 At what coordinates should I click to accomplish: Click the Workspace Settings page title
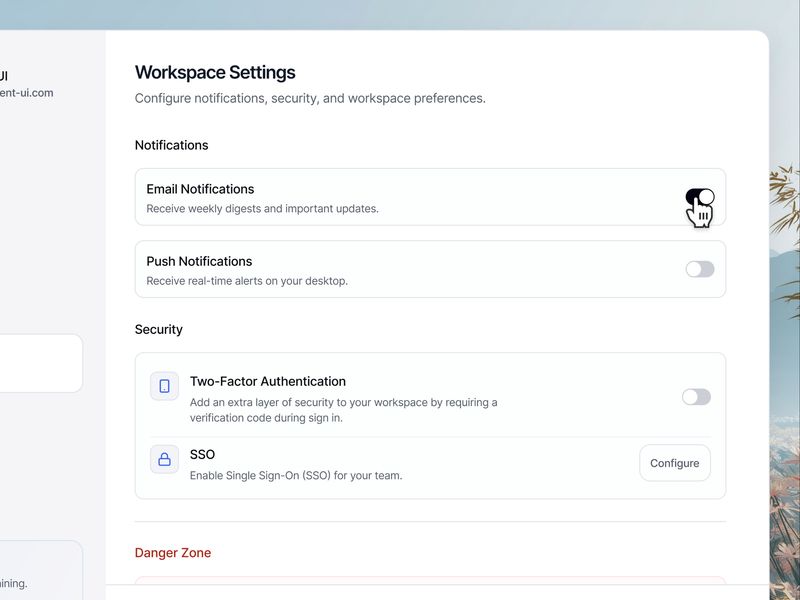tap(215, 72)
